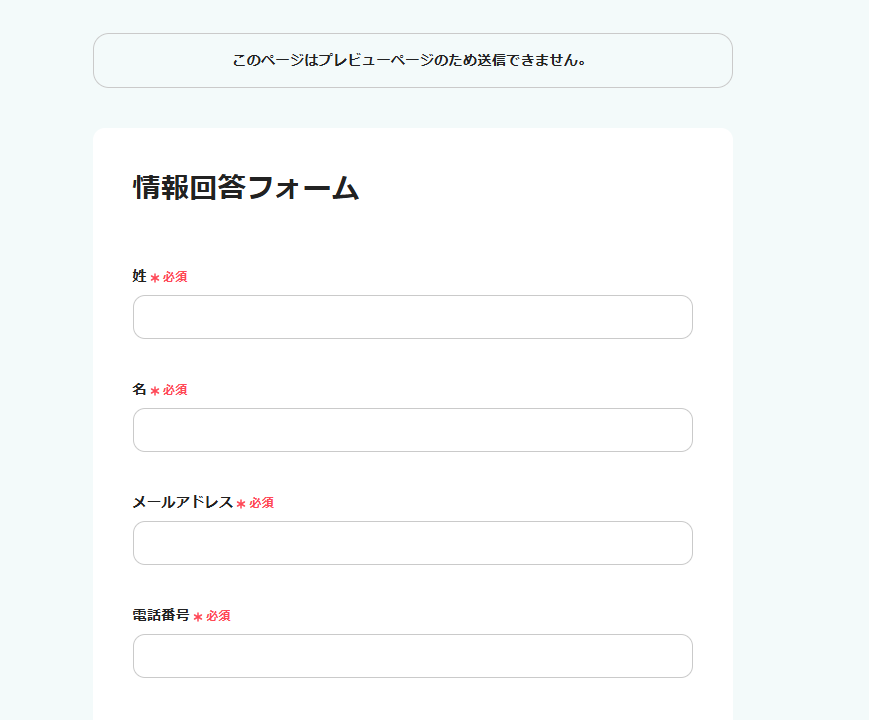The width and height of the screenshot is (869, 720).
Task: Click the empty page background right of the form
Action: click(800, 400)
